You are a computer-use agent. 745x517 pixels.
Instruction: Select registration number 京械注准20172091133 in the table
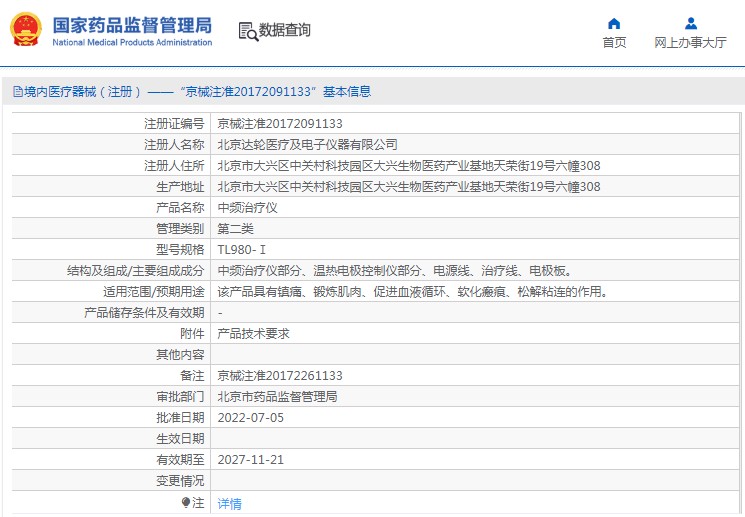click(280, 124)
